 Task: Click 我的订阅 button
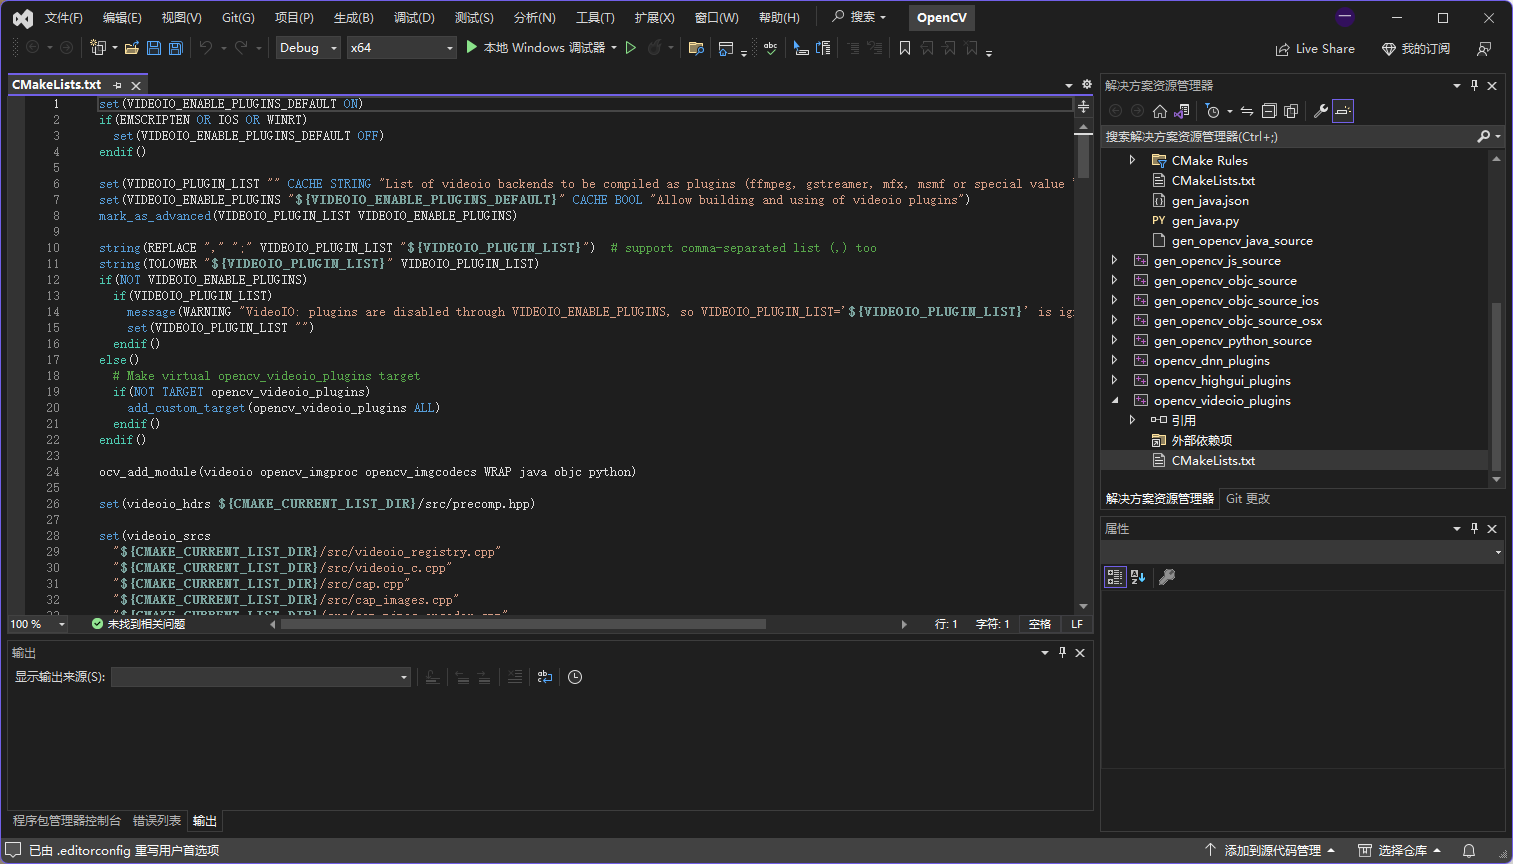coord(1416,48)
